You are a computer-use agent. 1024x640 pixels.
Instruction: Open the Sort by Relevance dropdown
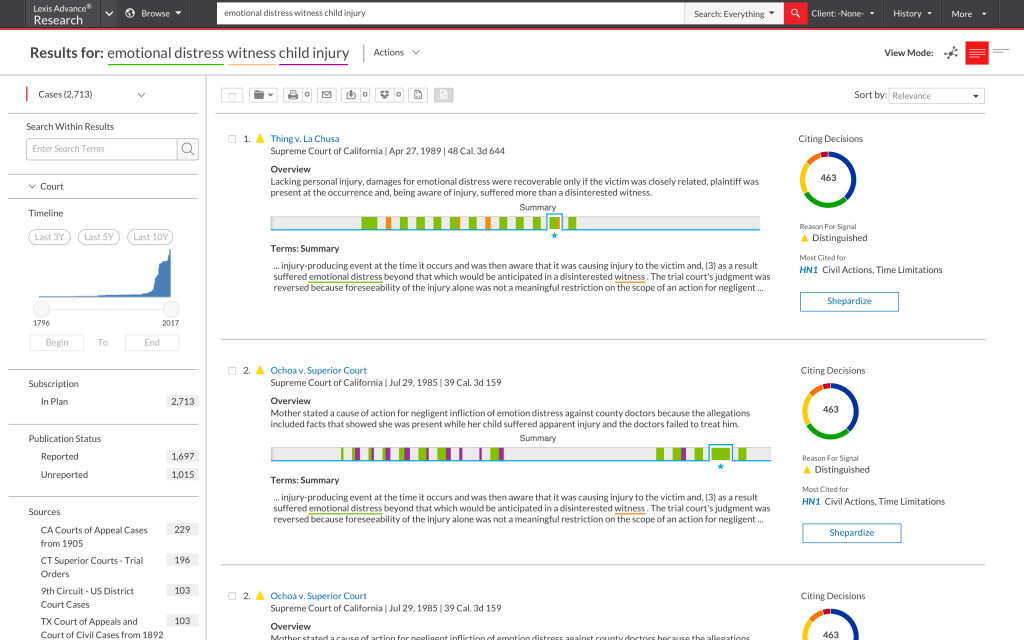[x=936, y=96]
